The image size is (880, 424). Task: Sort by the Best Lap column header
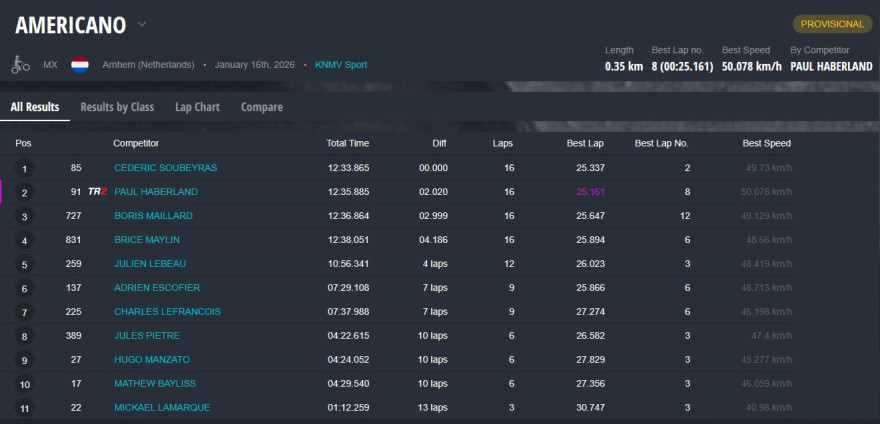coord(584,143)
